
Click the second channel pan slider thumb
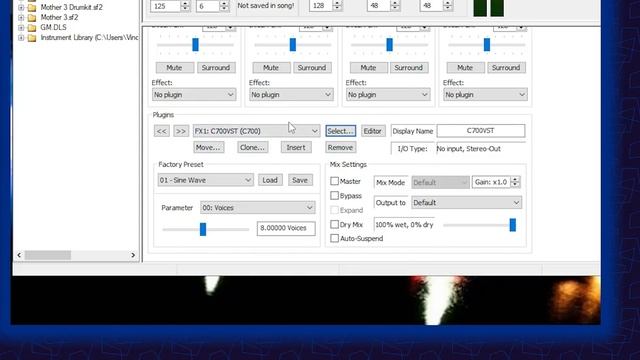tap(293, 44)
